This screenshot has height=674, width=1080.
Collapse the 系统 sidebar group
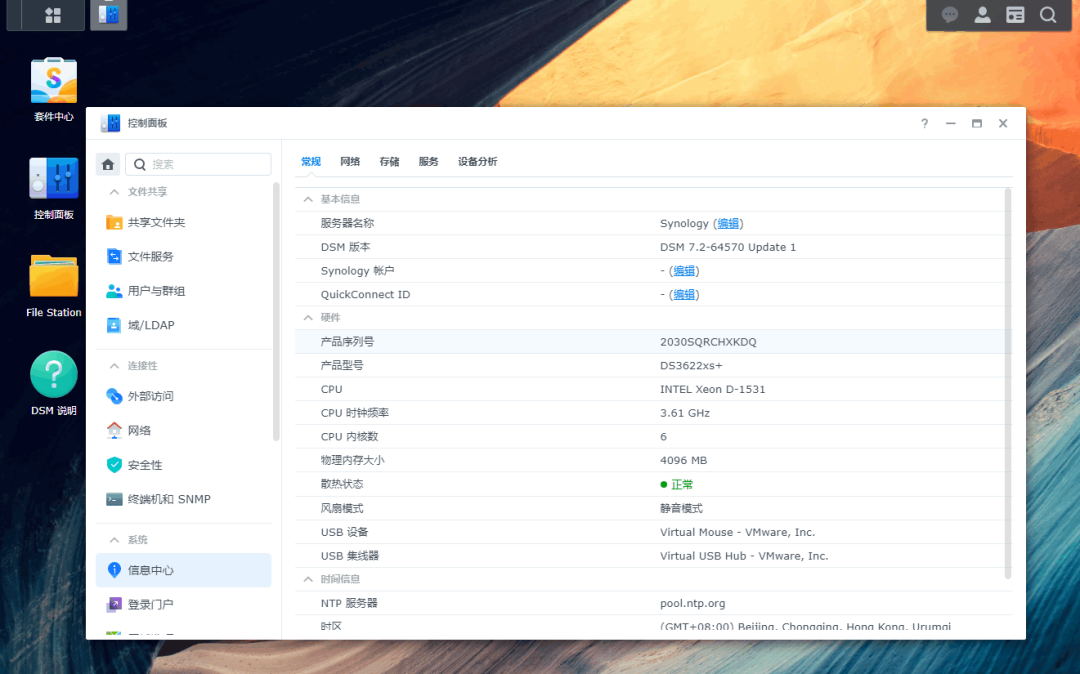click(x=114, y=540)
